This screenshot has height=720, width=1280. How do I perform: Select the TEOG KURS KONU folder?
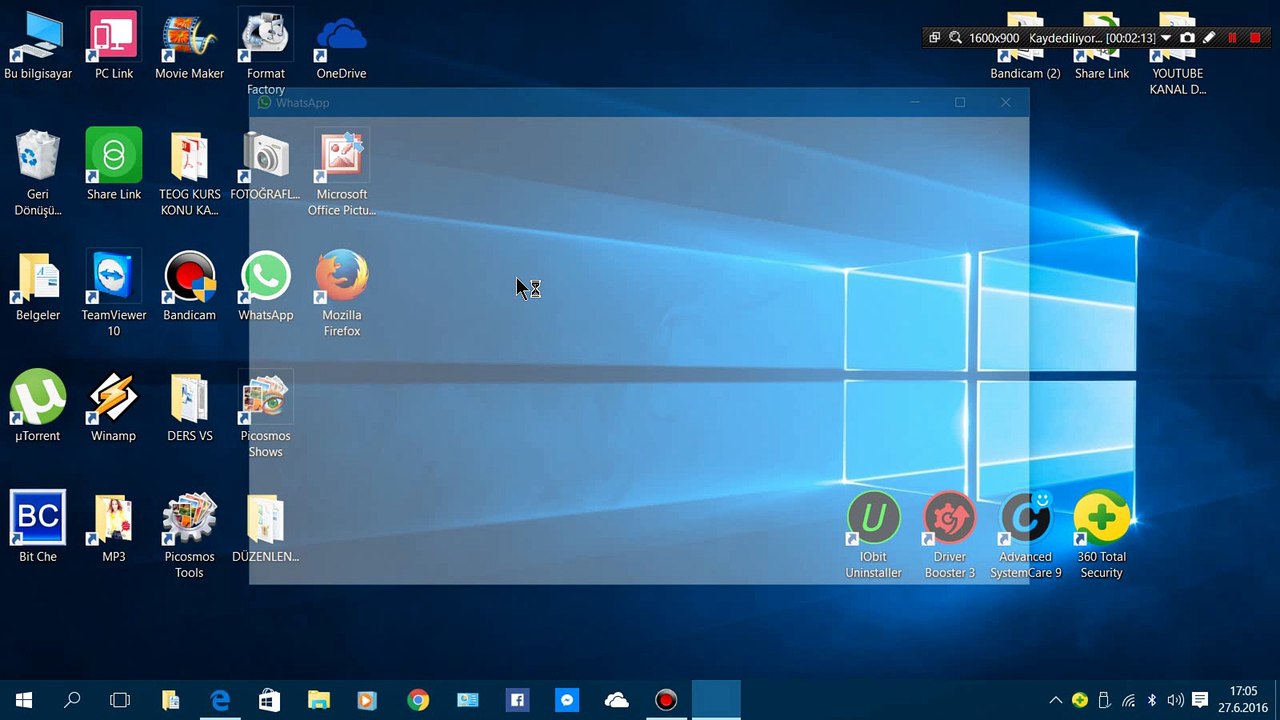[x=189, y=173]
